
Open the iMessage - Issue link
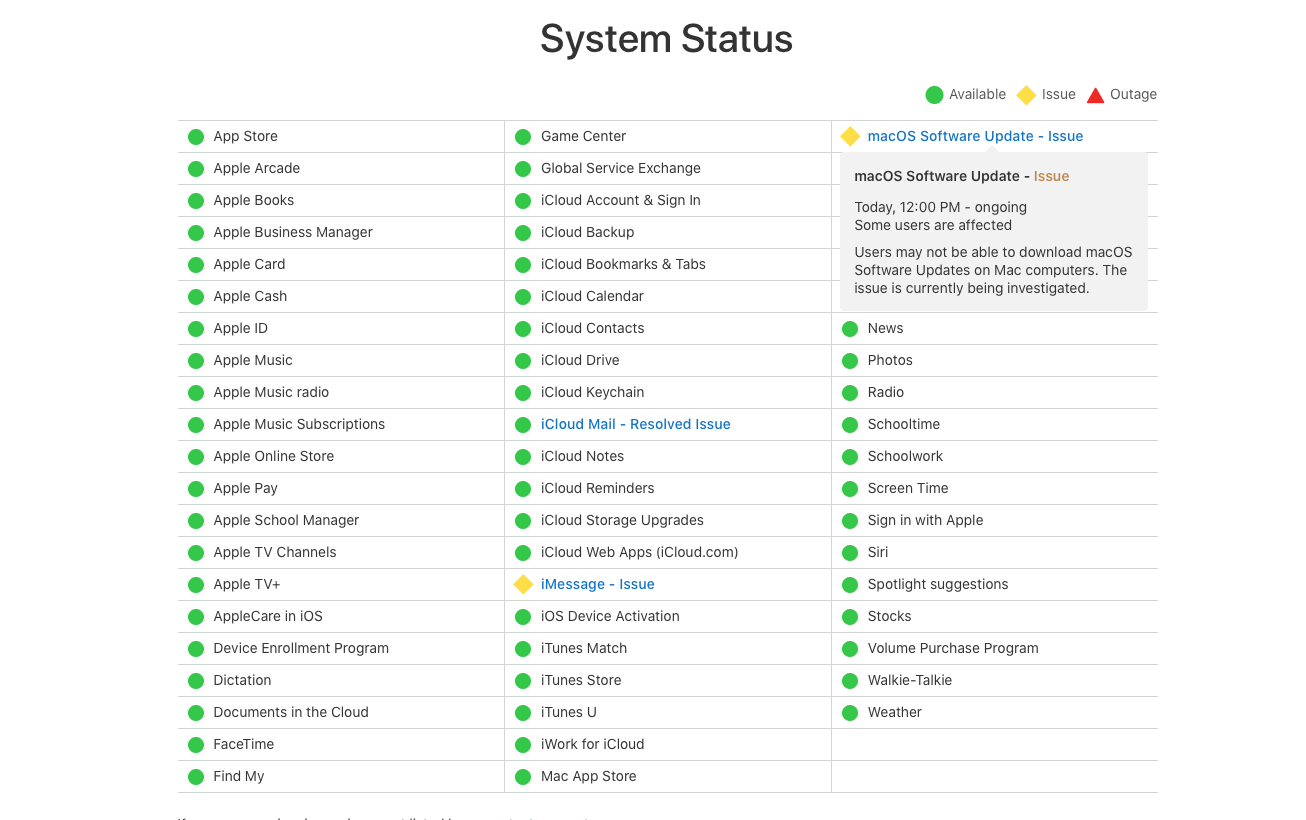(597, 584)
